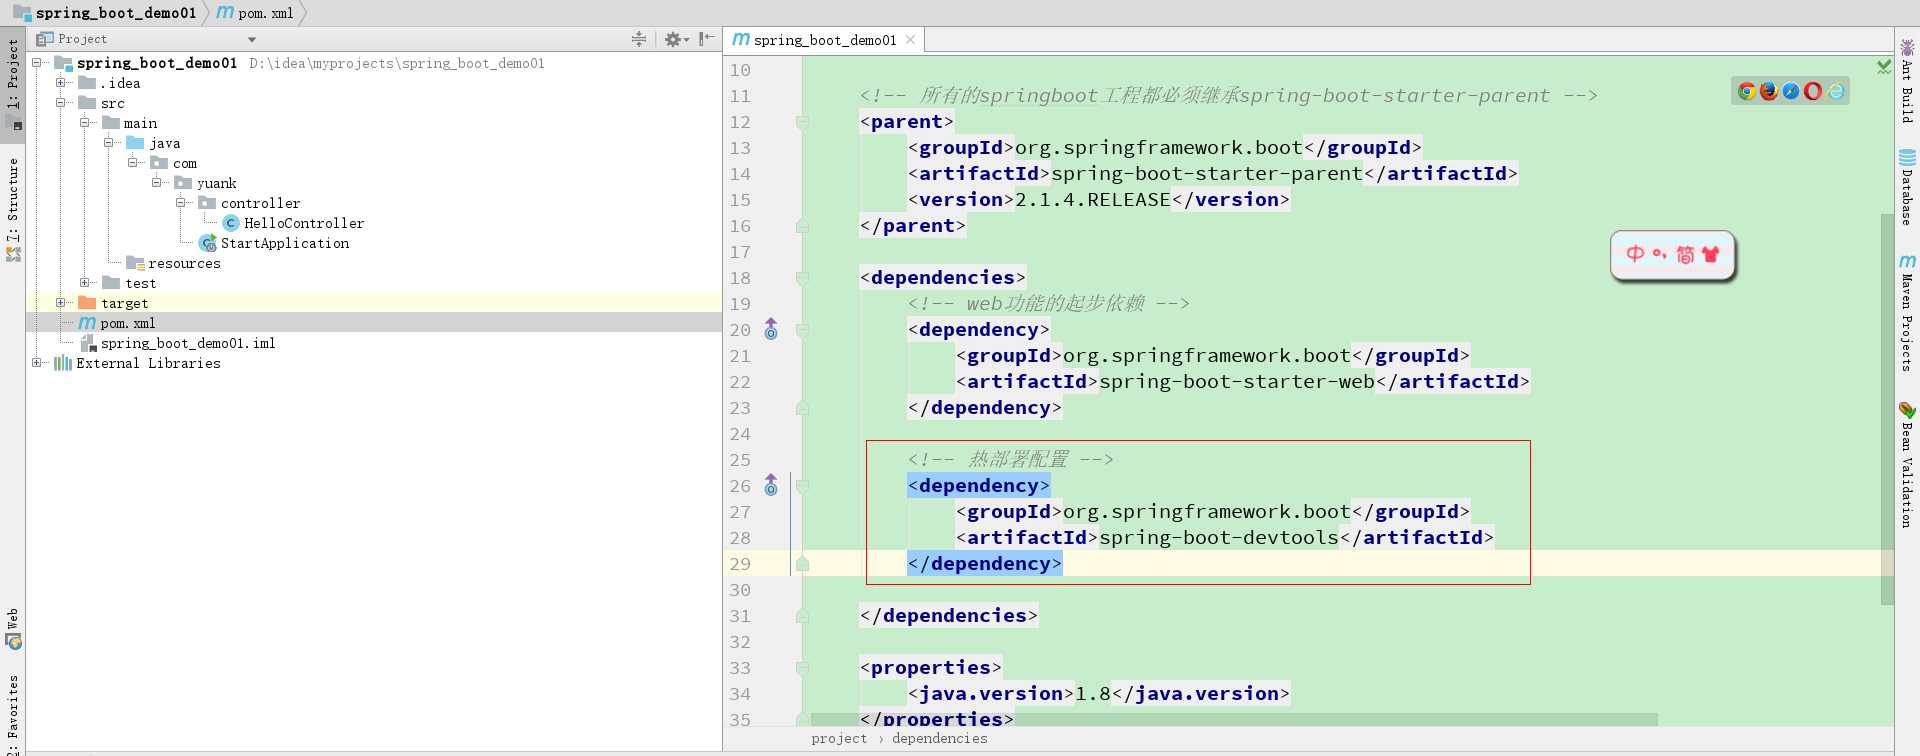Select the spring_boot_demo01 editor tab

[x=824, y=40]
